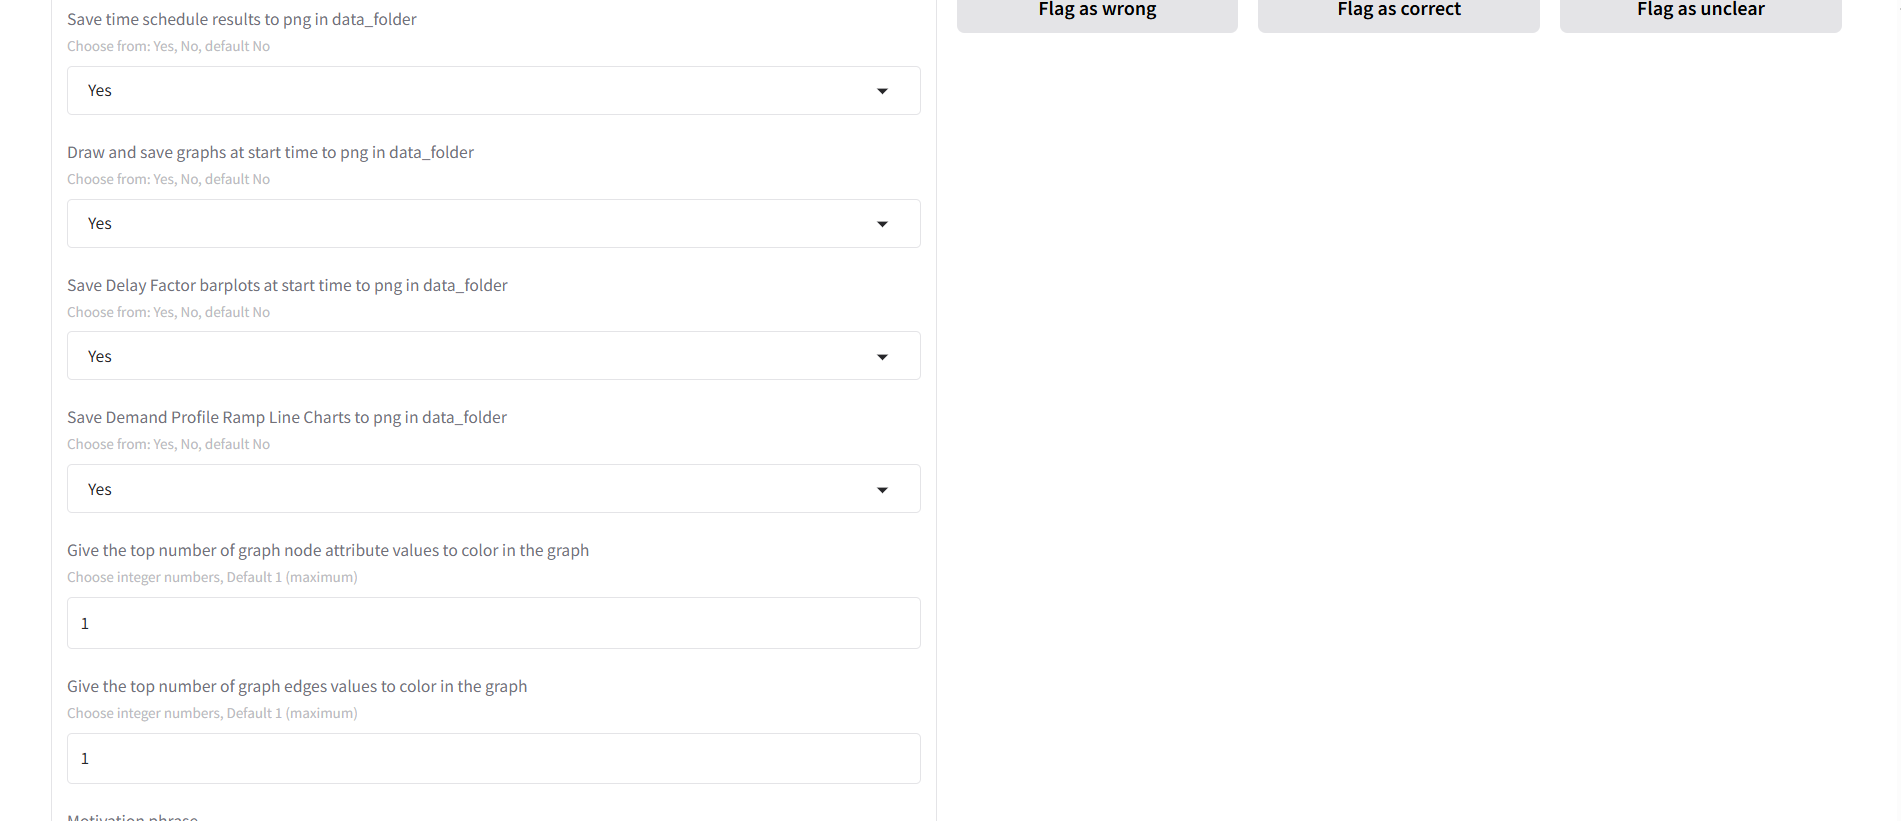Click the 'Give the top number of graph node attribute values' label
1901x821 pixels.
(x=328, y=550)
